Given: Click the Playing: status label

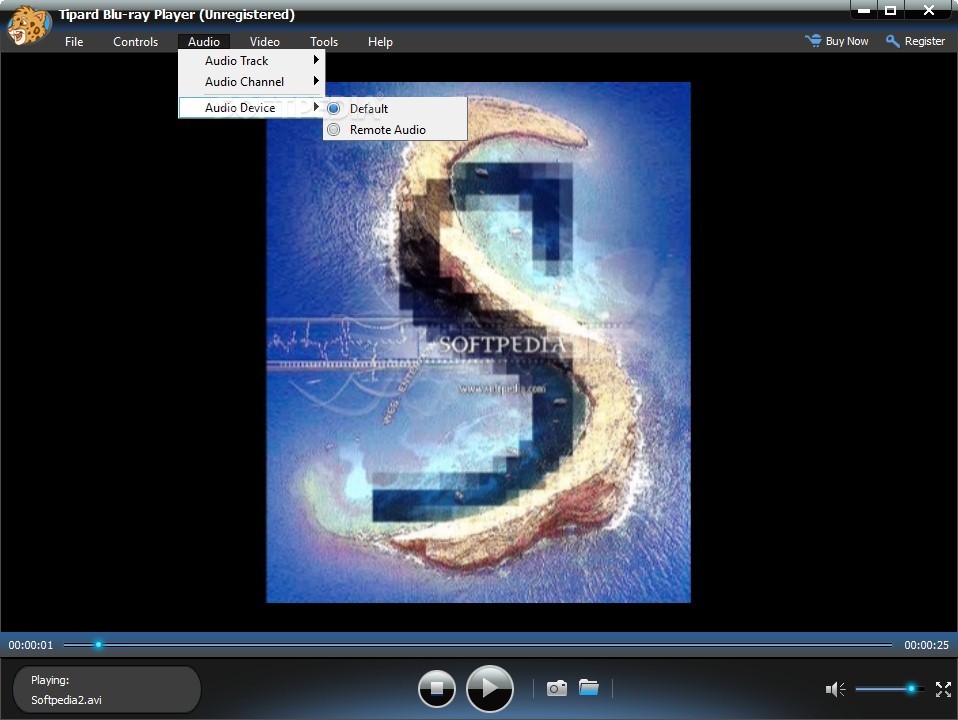Looking at the screenshot, I should click(50, 680).
